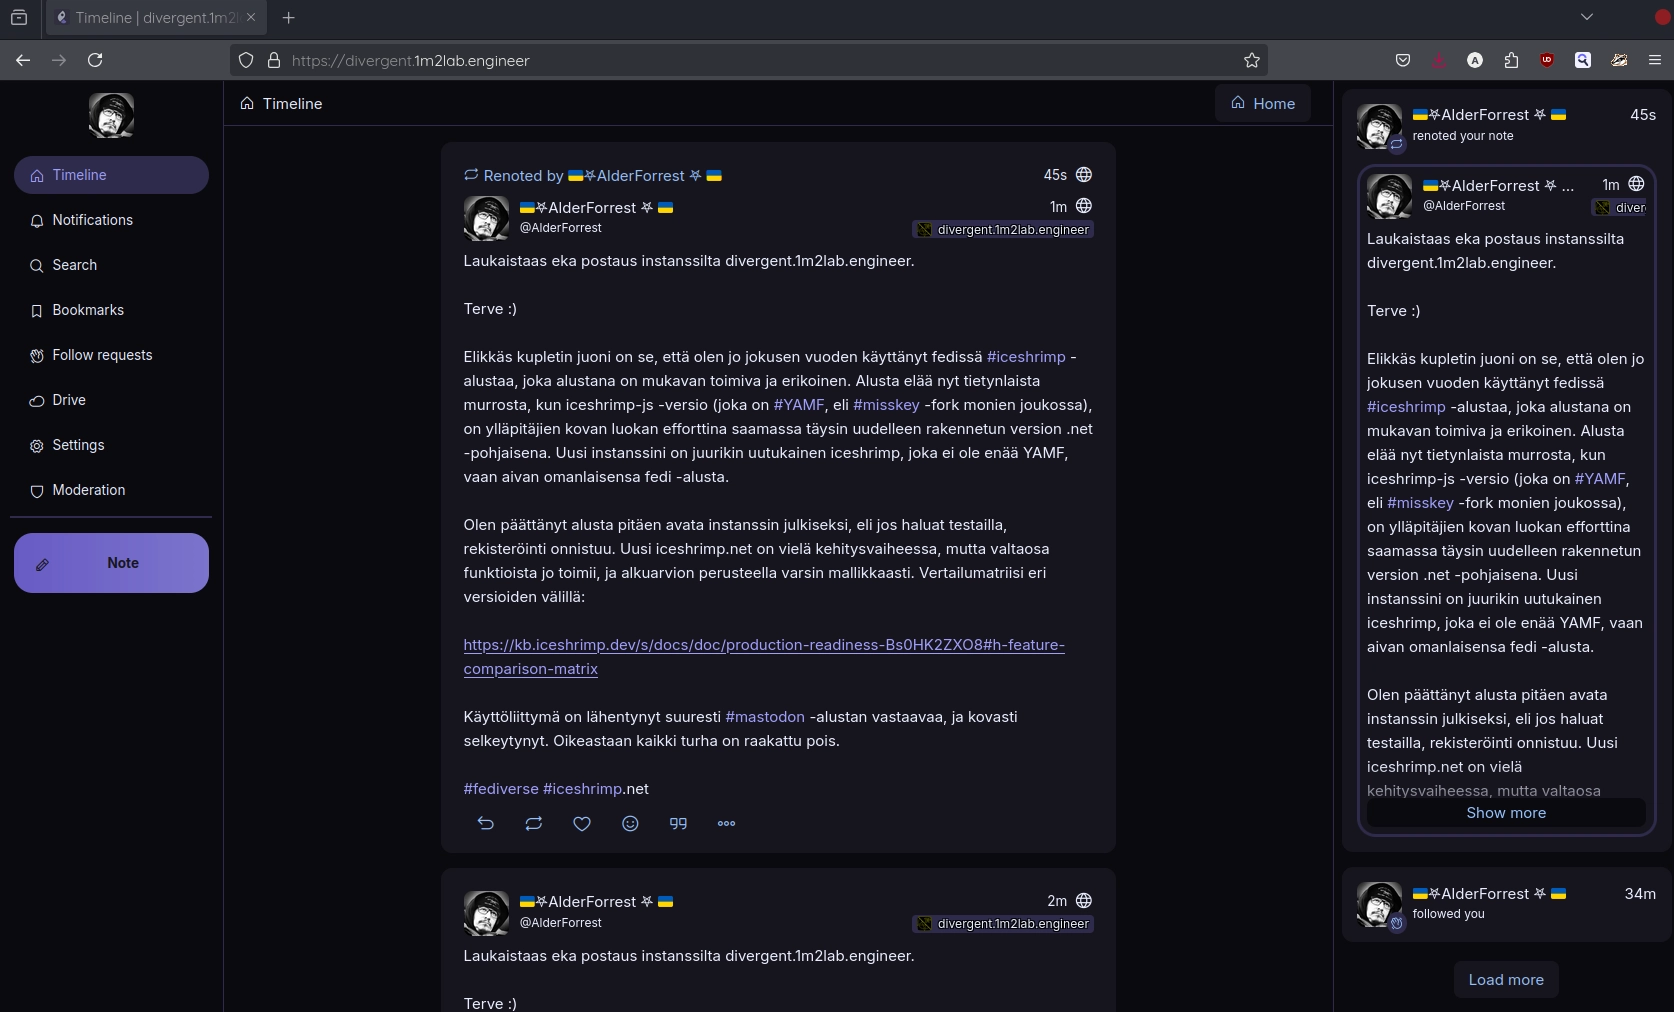Open the kb.iceshrimp.dev comparison matrix link

point(763,645)
